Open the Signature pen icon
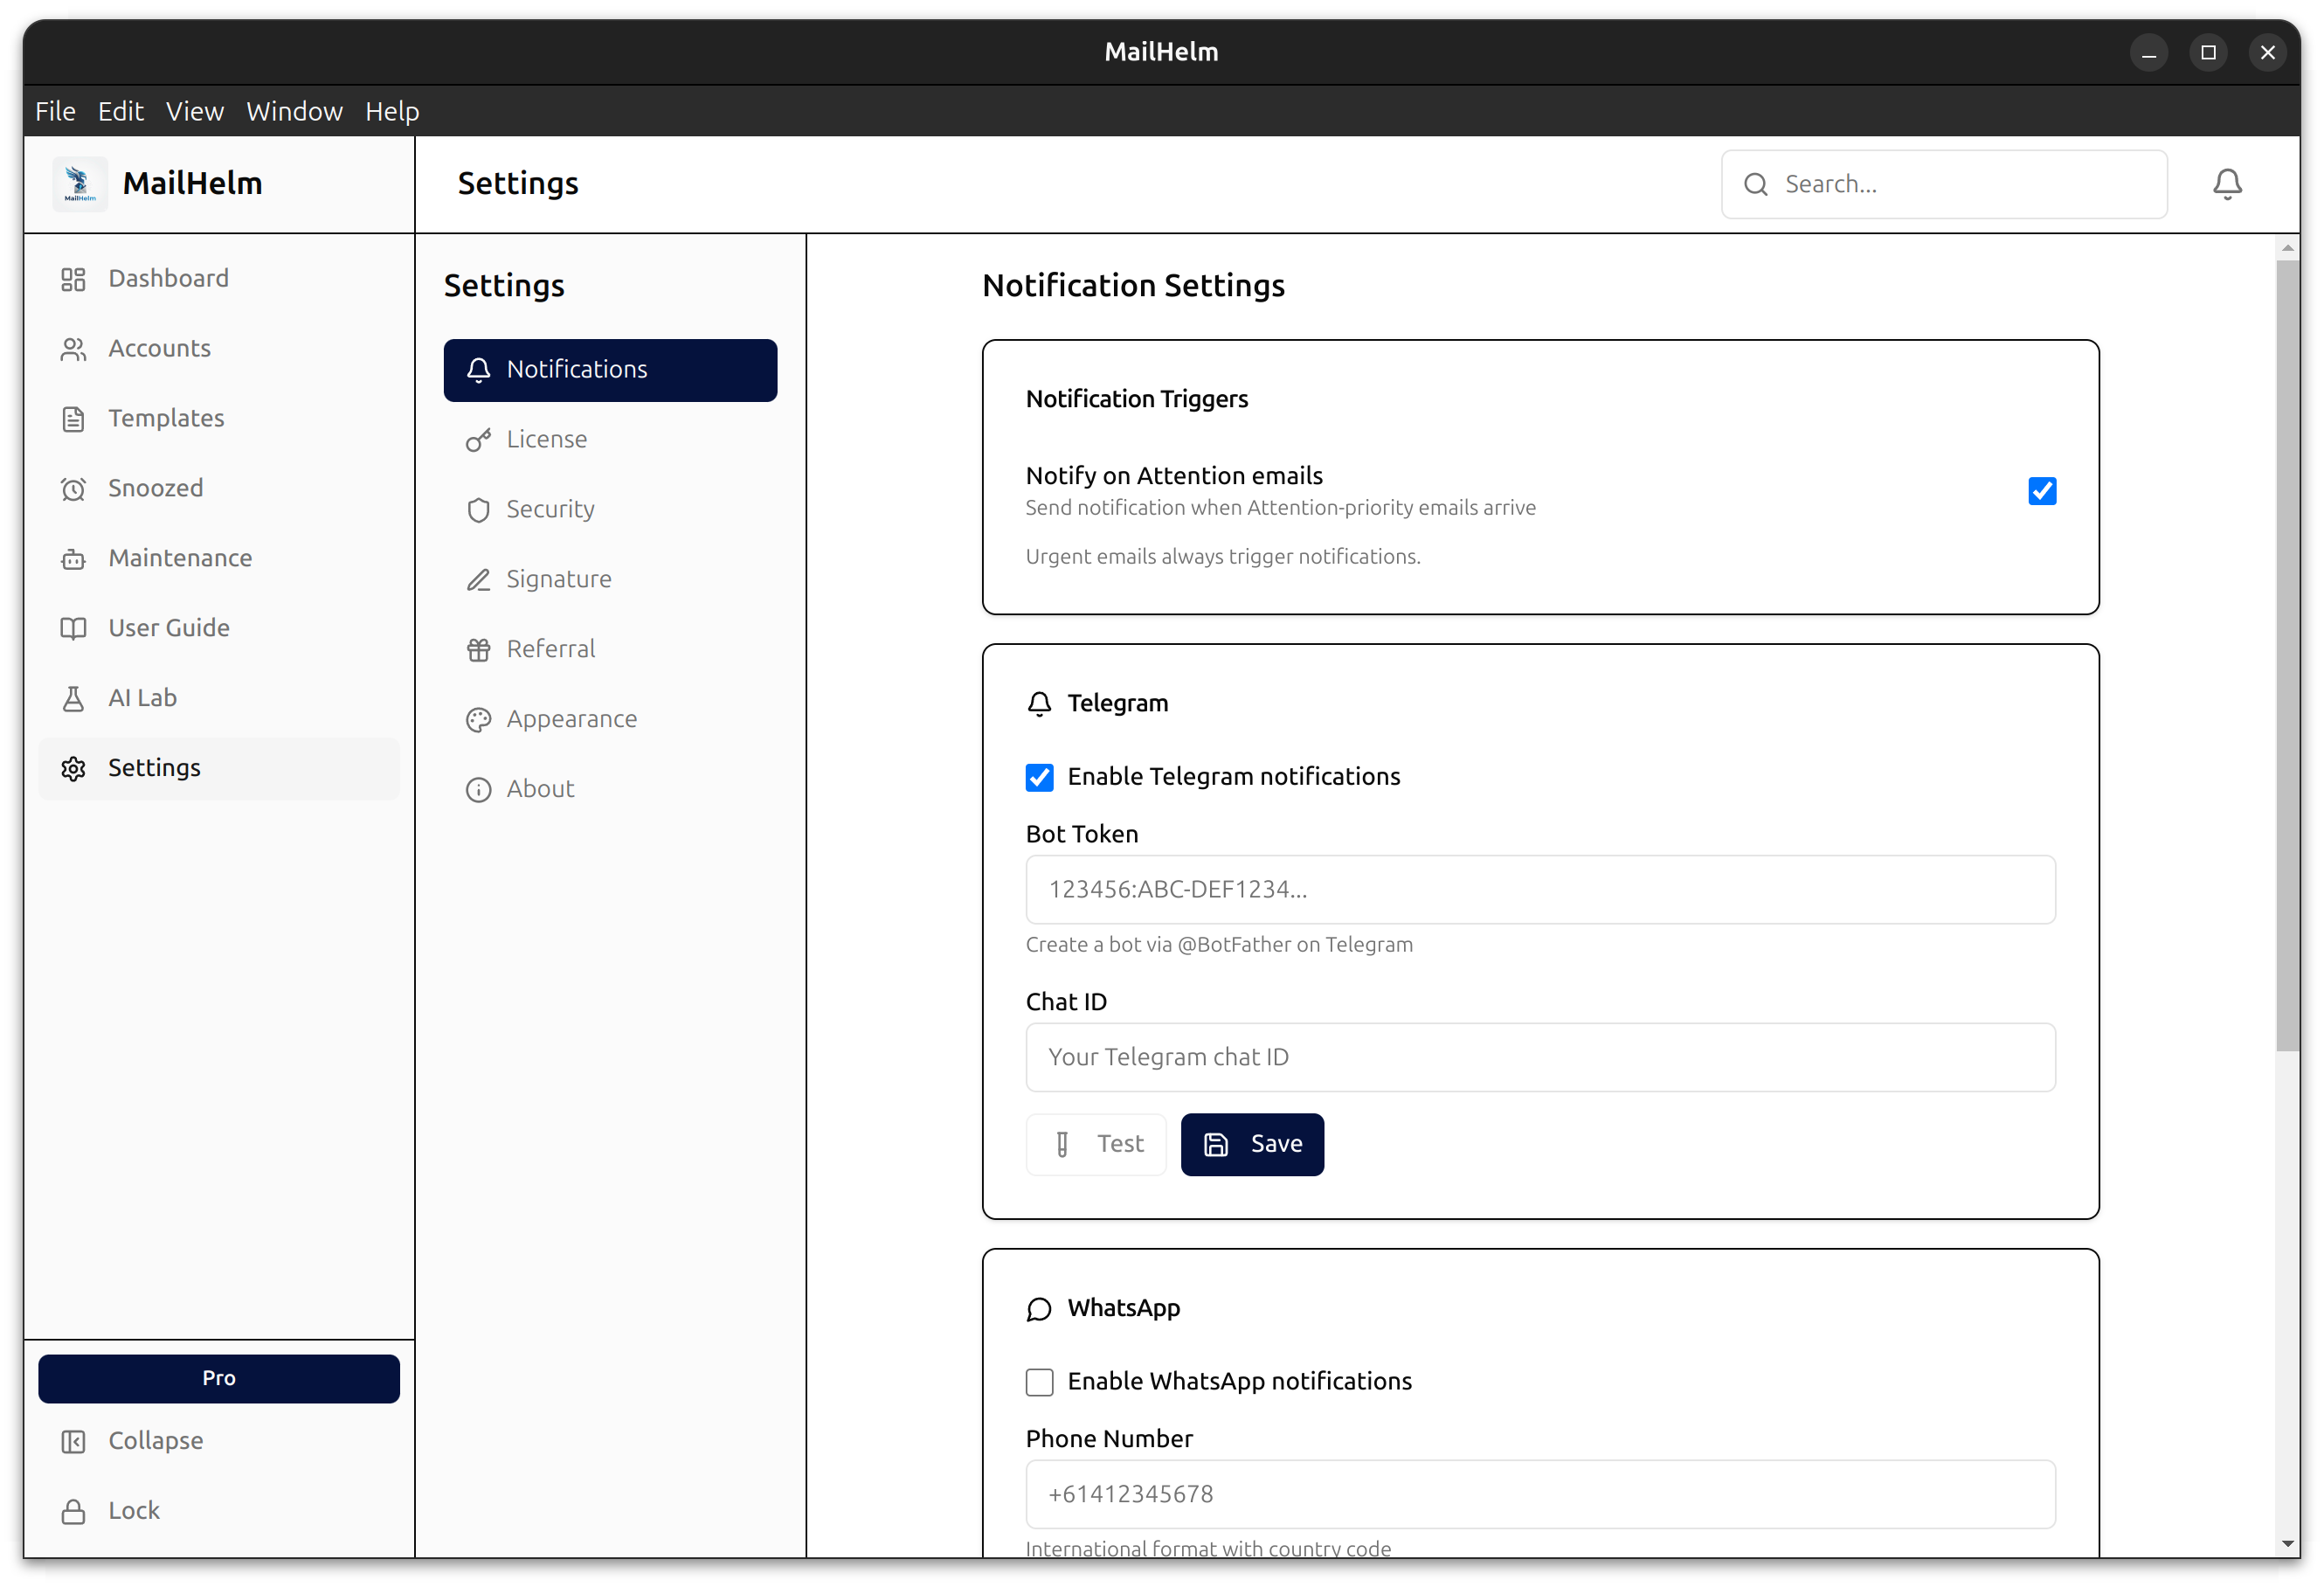The height and width of the screenshot is (1587, 2324). tap(478, 580)
